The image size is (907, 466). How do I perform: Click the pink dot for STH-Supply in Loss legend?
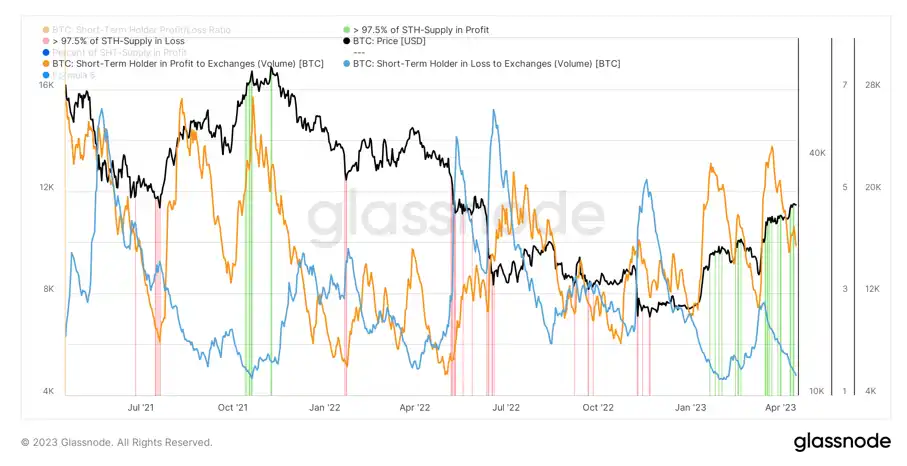46,41
